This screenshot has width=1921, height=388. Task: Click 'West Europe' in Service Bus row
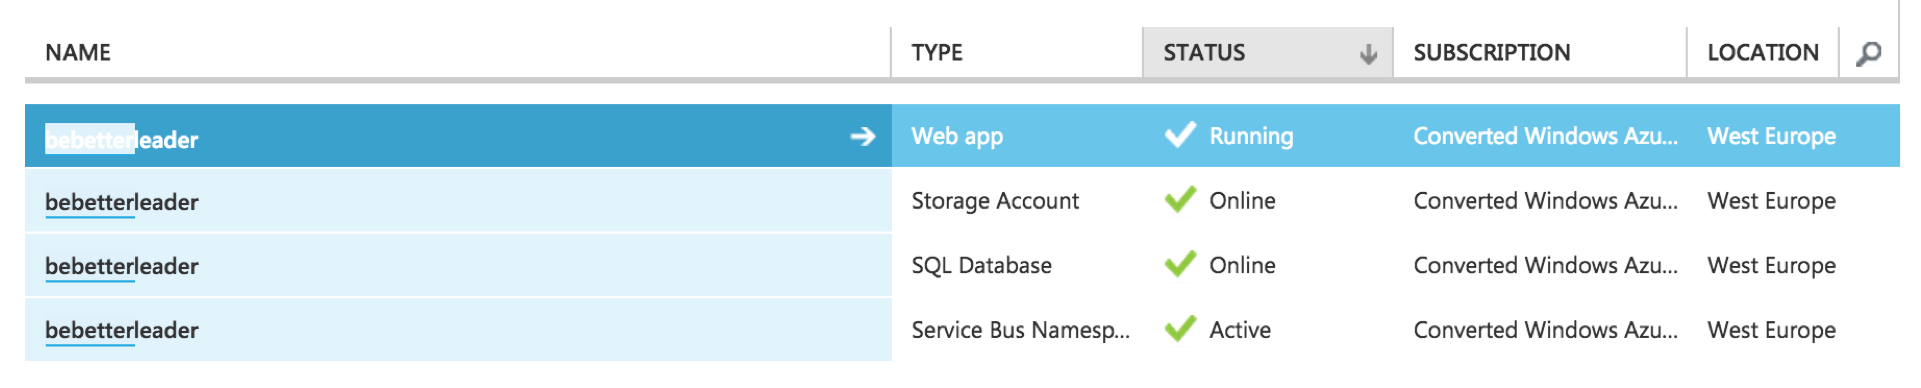coord(1771,330)
